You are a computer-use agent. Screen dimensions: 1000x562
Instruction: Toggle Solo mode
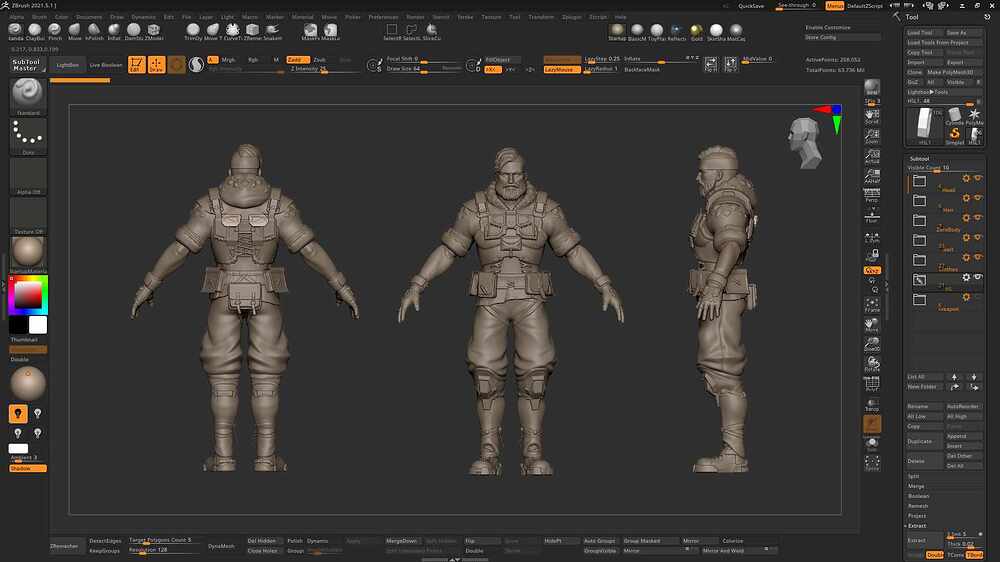point(872,443)
